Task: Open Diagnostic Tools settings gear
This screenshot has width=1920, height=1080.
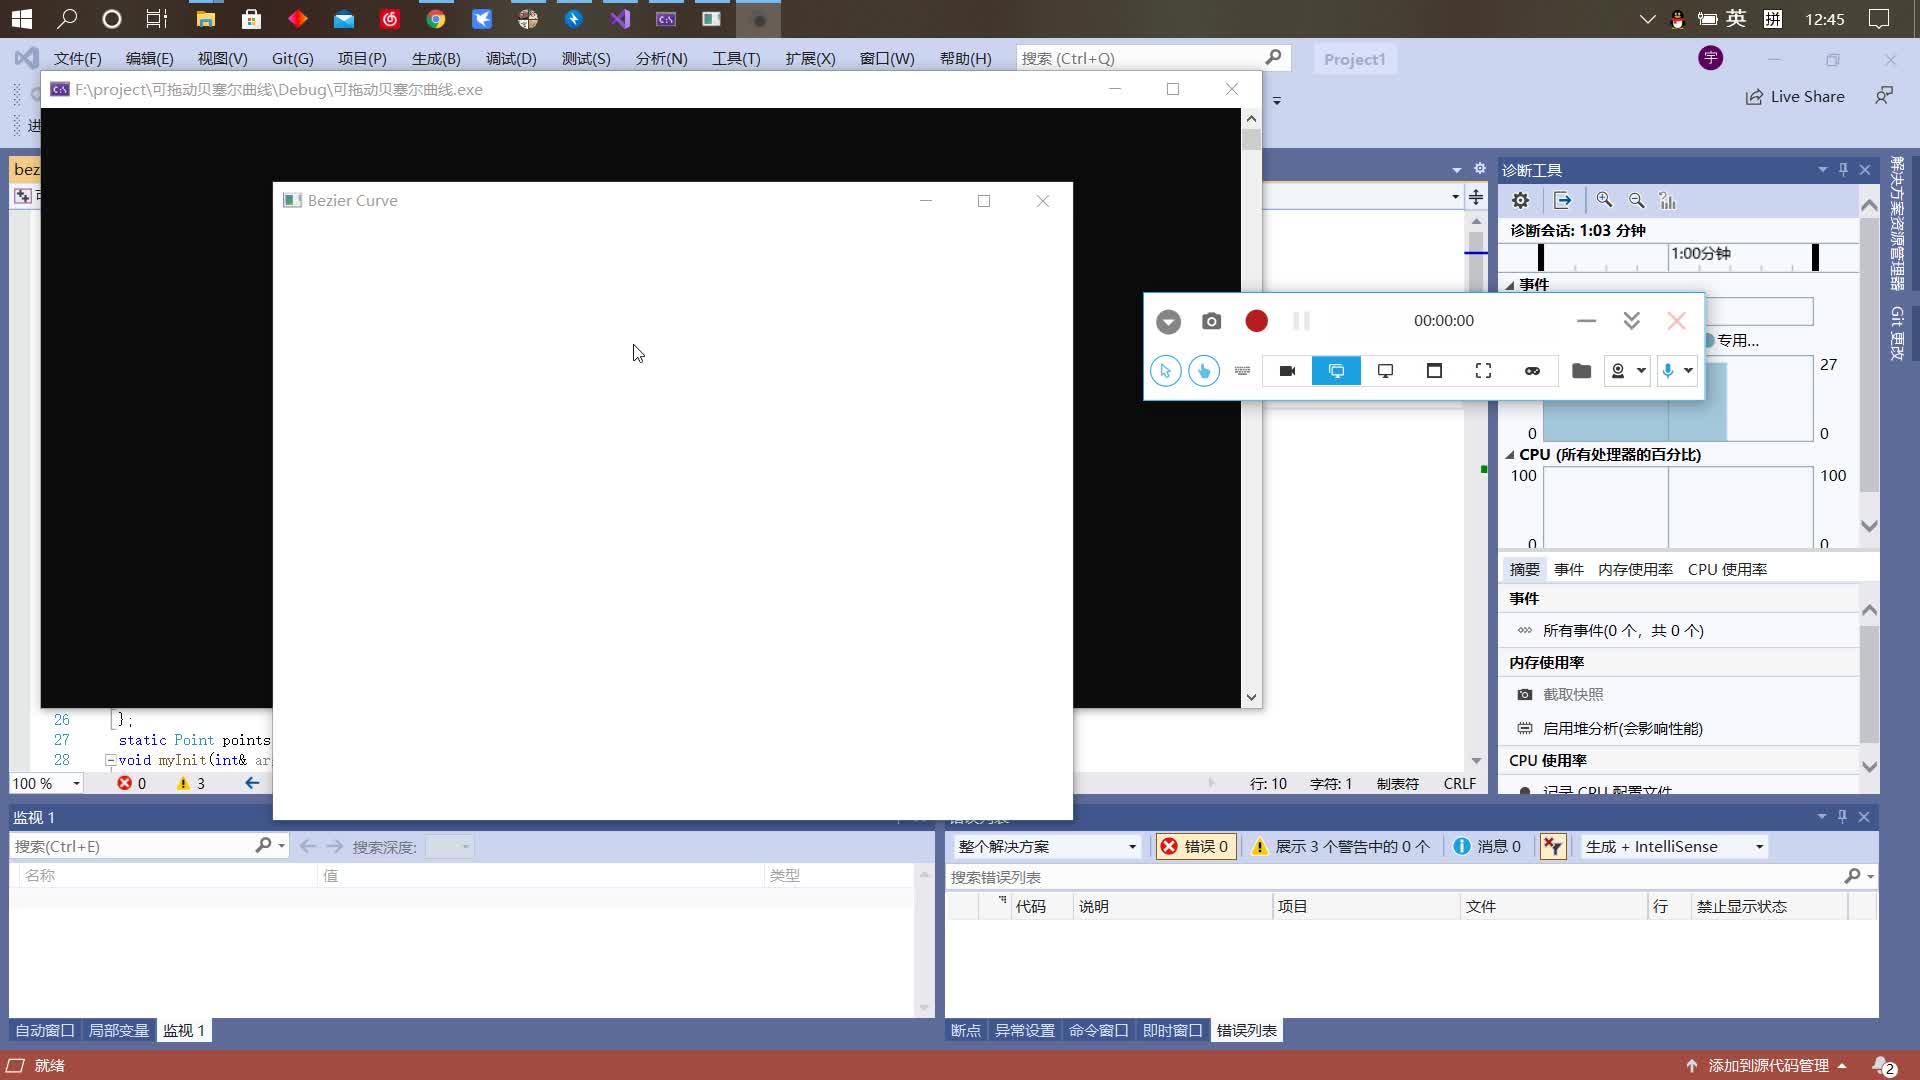Action: pyautogui.click(x=1520, y=200)
